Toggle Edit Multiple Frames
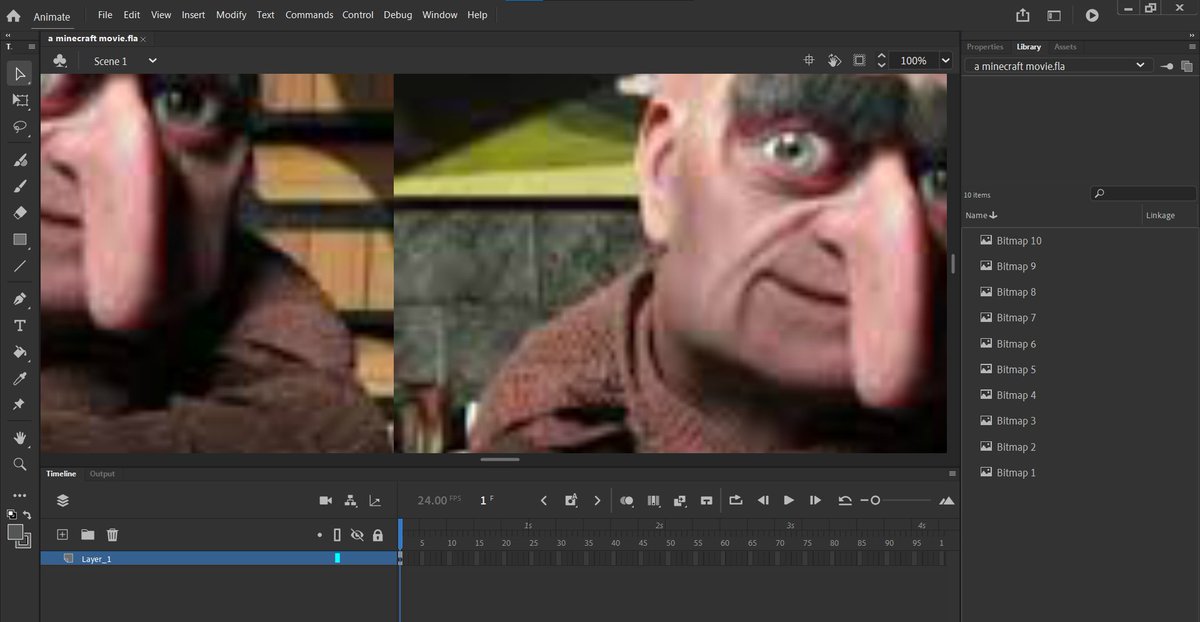 [654, 500]
